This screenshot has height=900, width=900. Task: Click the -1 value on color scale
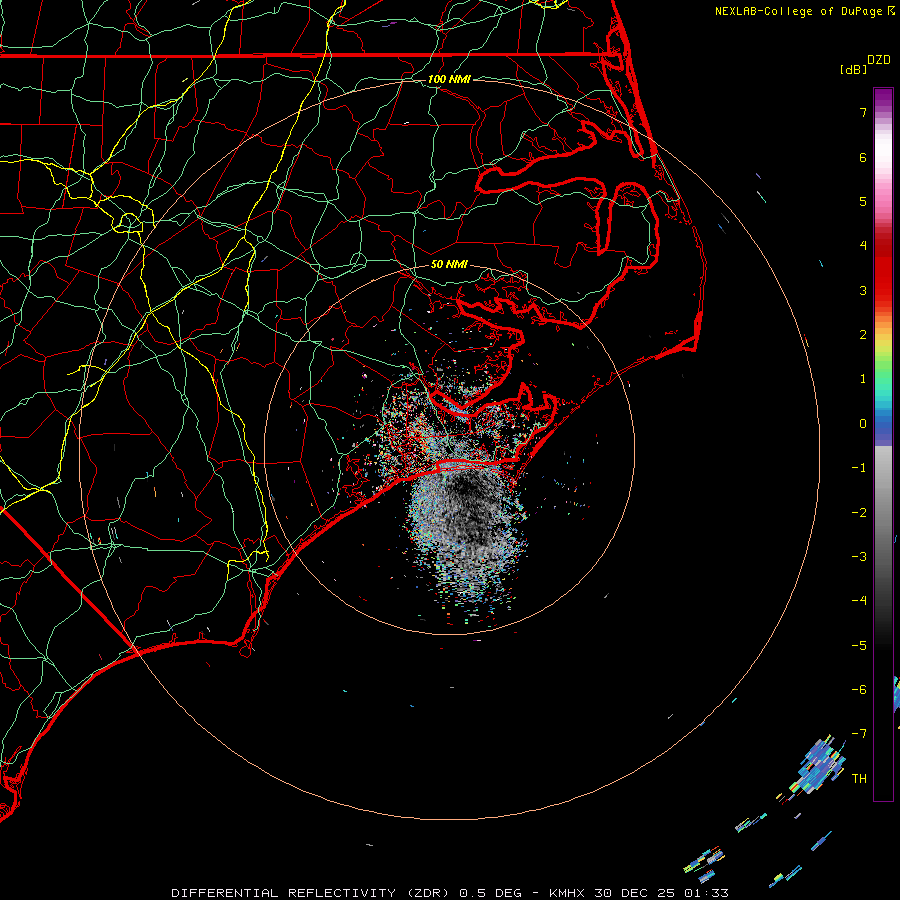[859, 468]
